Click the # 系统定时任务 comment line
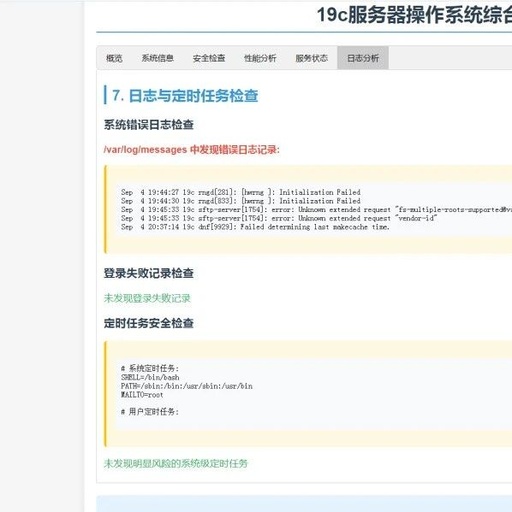Viewport: 512px width, 512px height. (x=150, y=369)
